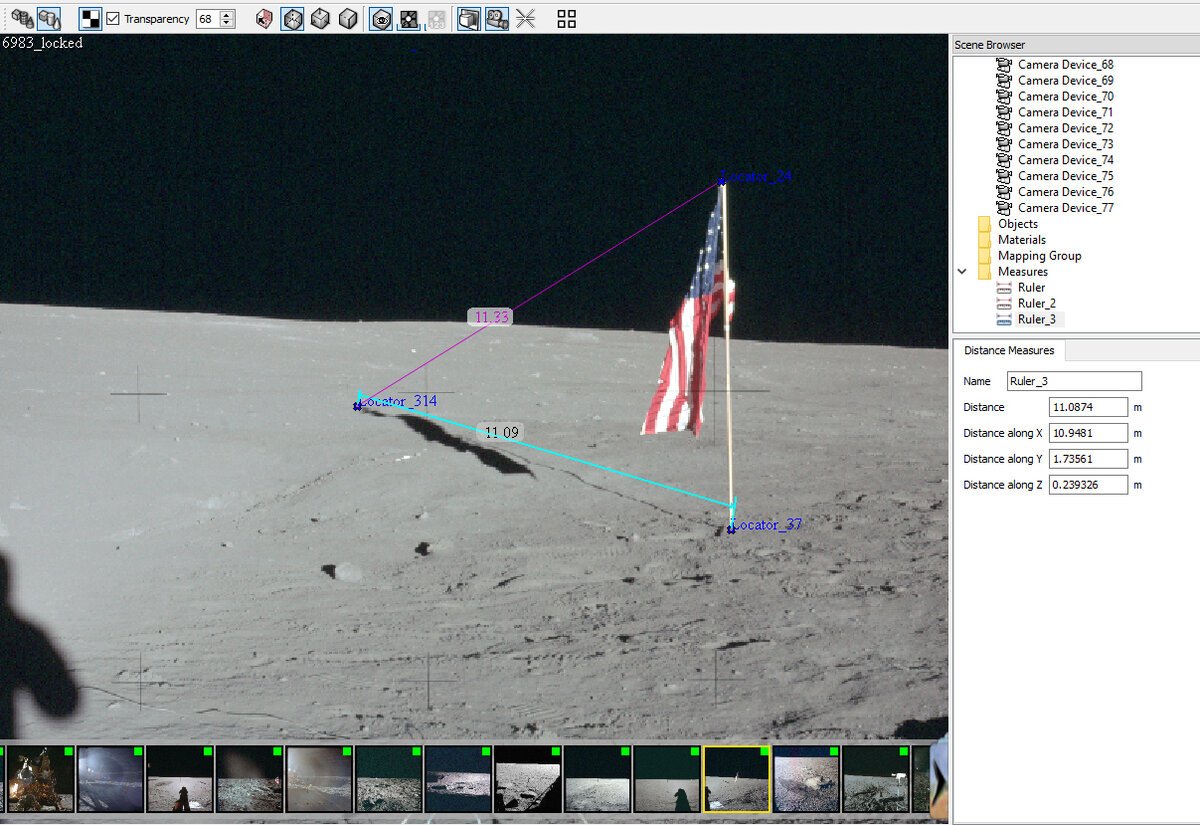Collapse the Measures tree branch
Image resolution: width=1200 pixels, height=825 pixels.
[961, 271]
